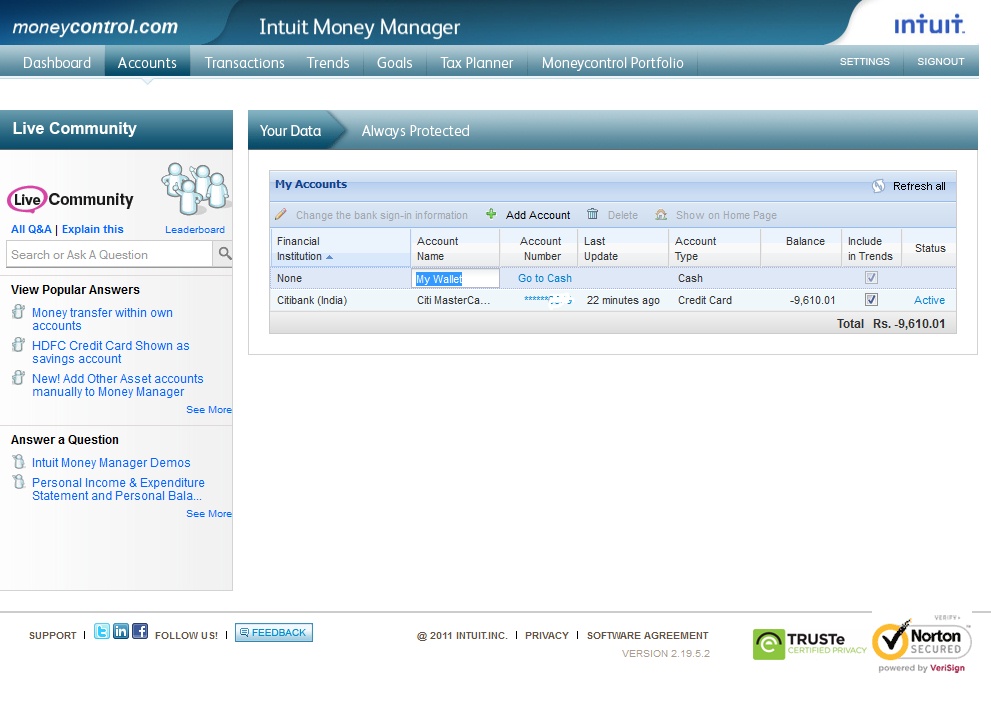
Task: Open the All Q&A link
Action: 31,229
